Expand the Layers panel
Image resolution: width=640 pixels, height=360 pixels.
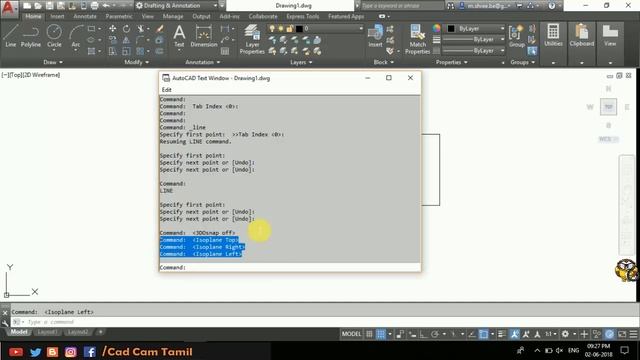(301, 62)
